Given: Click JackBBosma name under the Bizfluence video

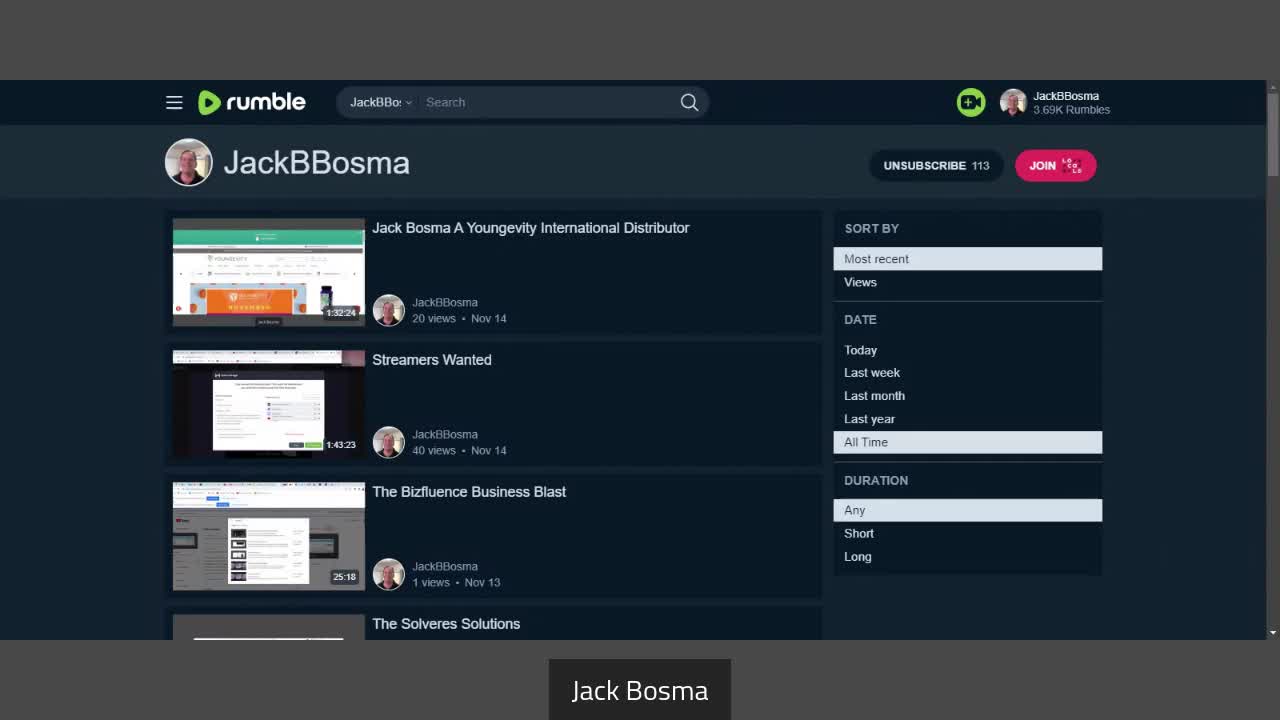Looking at the screenshot, I should point(445,566).
